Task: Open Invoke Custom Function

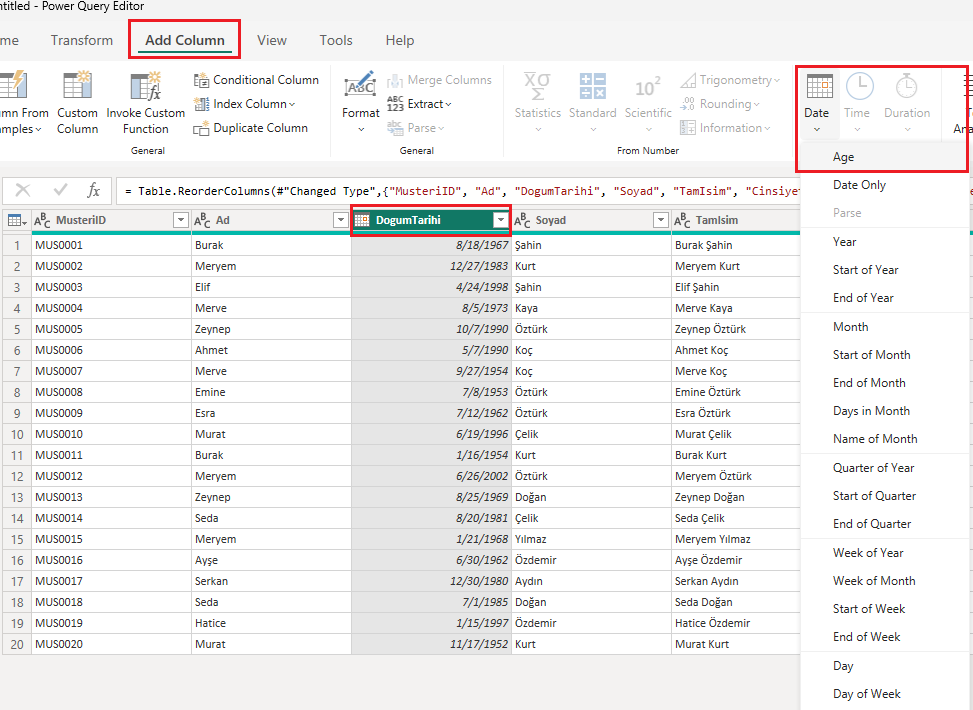Action: 146,103
